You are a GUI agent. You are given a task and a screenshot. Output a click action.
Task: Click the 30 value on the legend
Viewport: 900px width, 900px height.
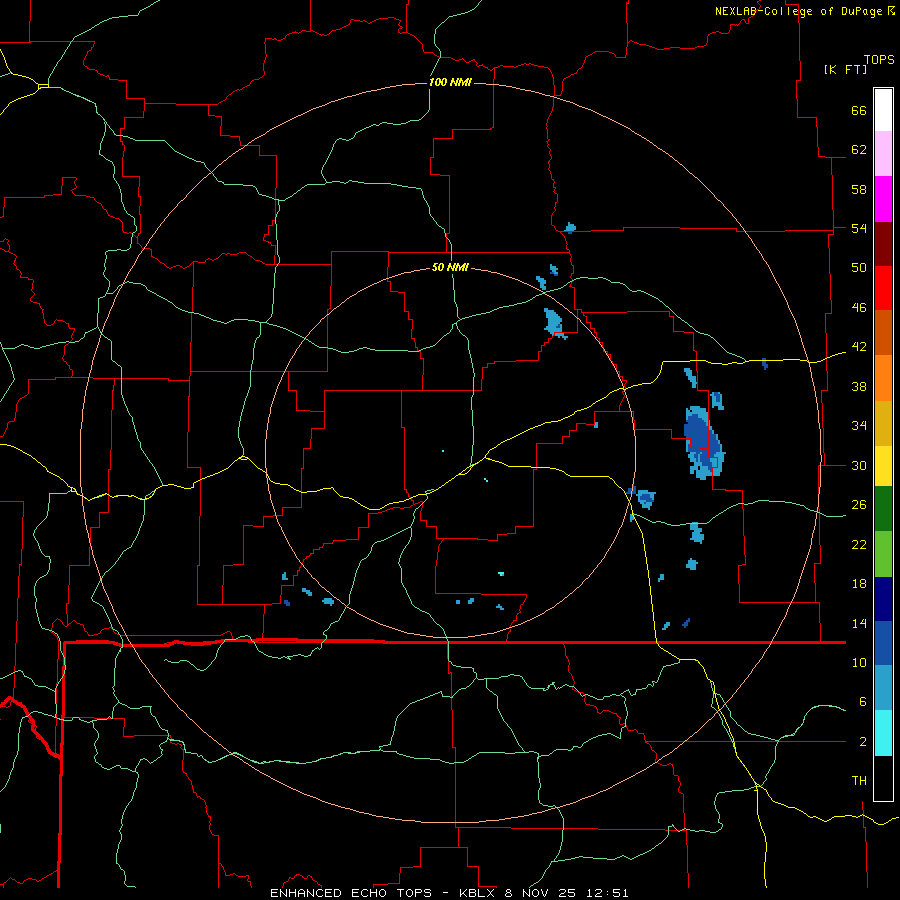click(859, 465)
